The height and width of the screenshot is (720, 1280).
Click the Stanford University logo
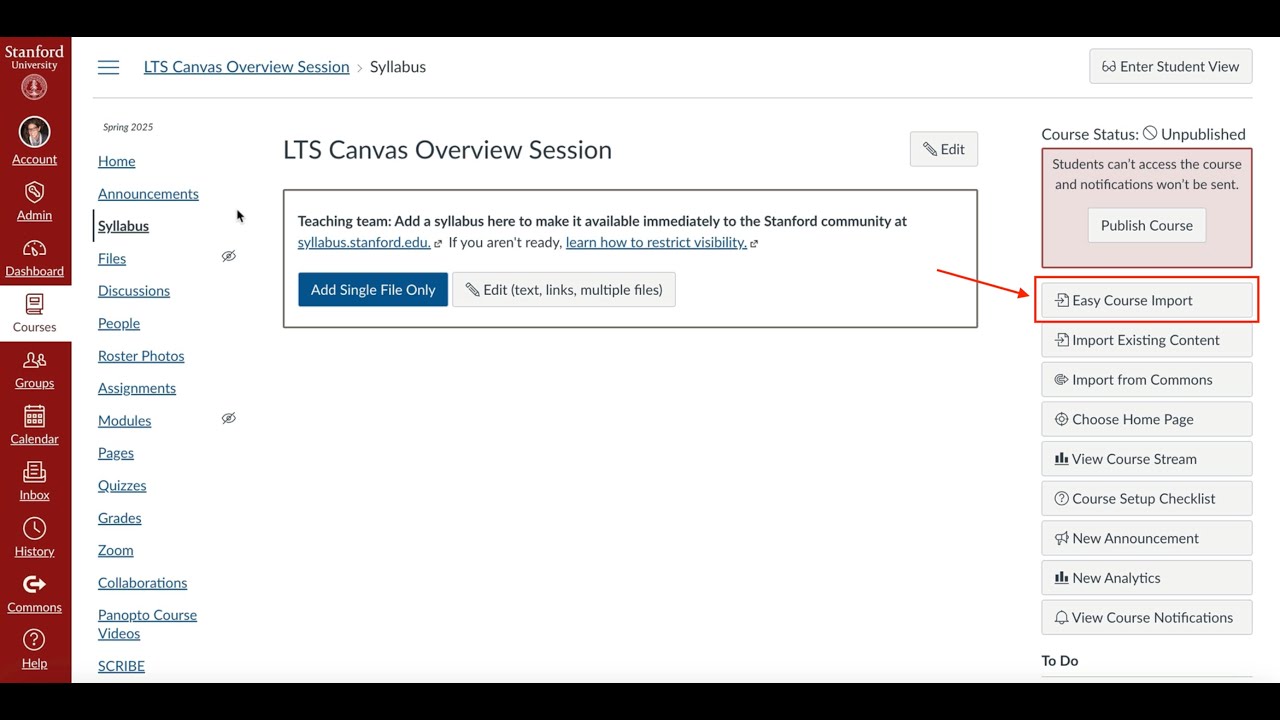click(x=35, y=71)
